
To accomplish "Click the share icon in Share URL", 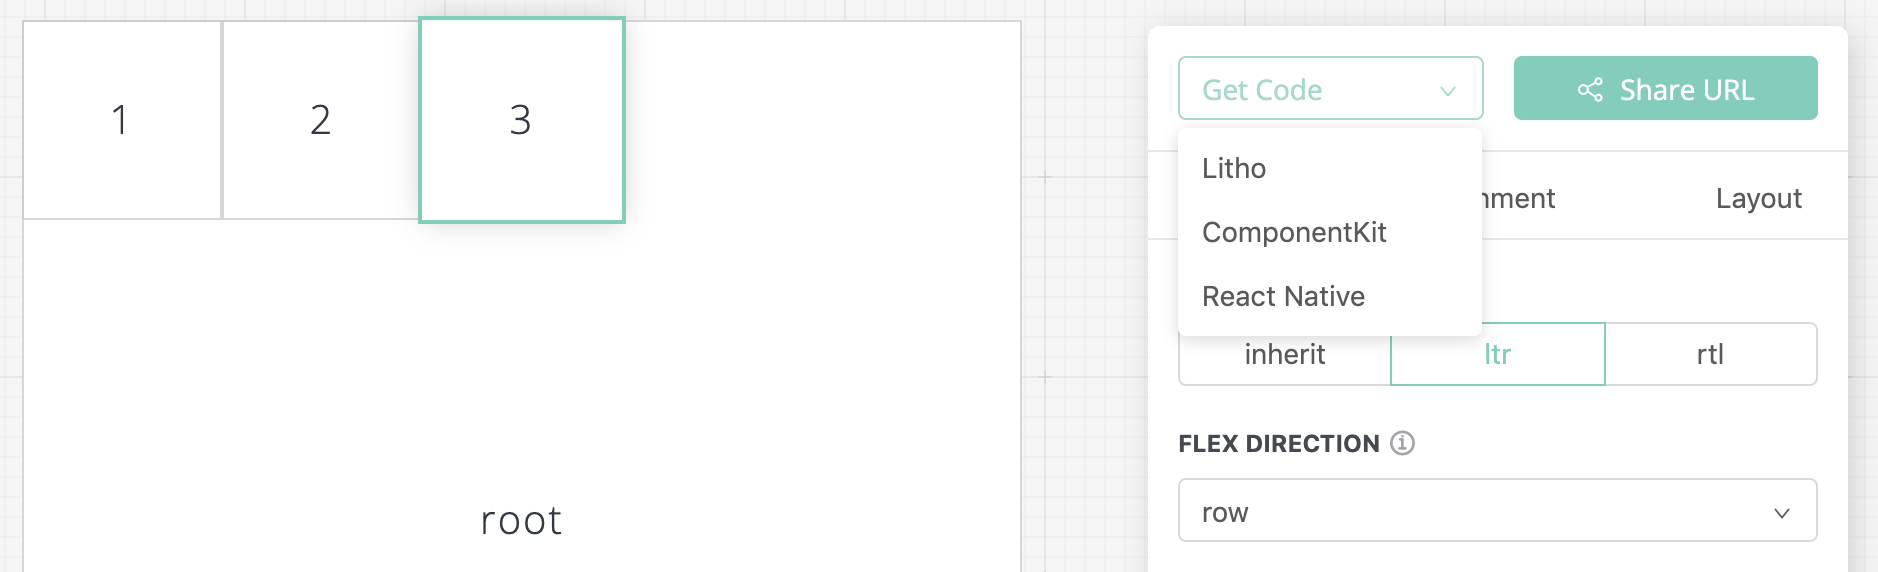I will [1590, 90].
